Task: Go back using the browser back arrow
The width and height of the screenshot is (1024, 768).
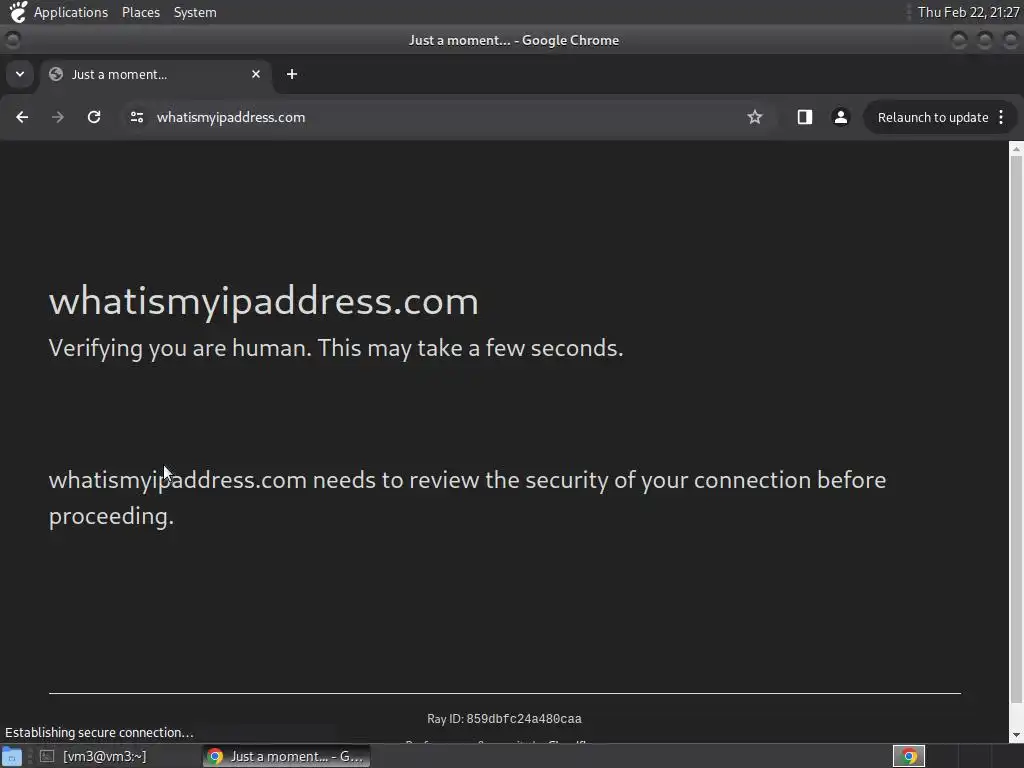Action: [x=22, y=117]
